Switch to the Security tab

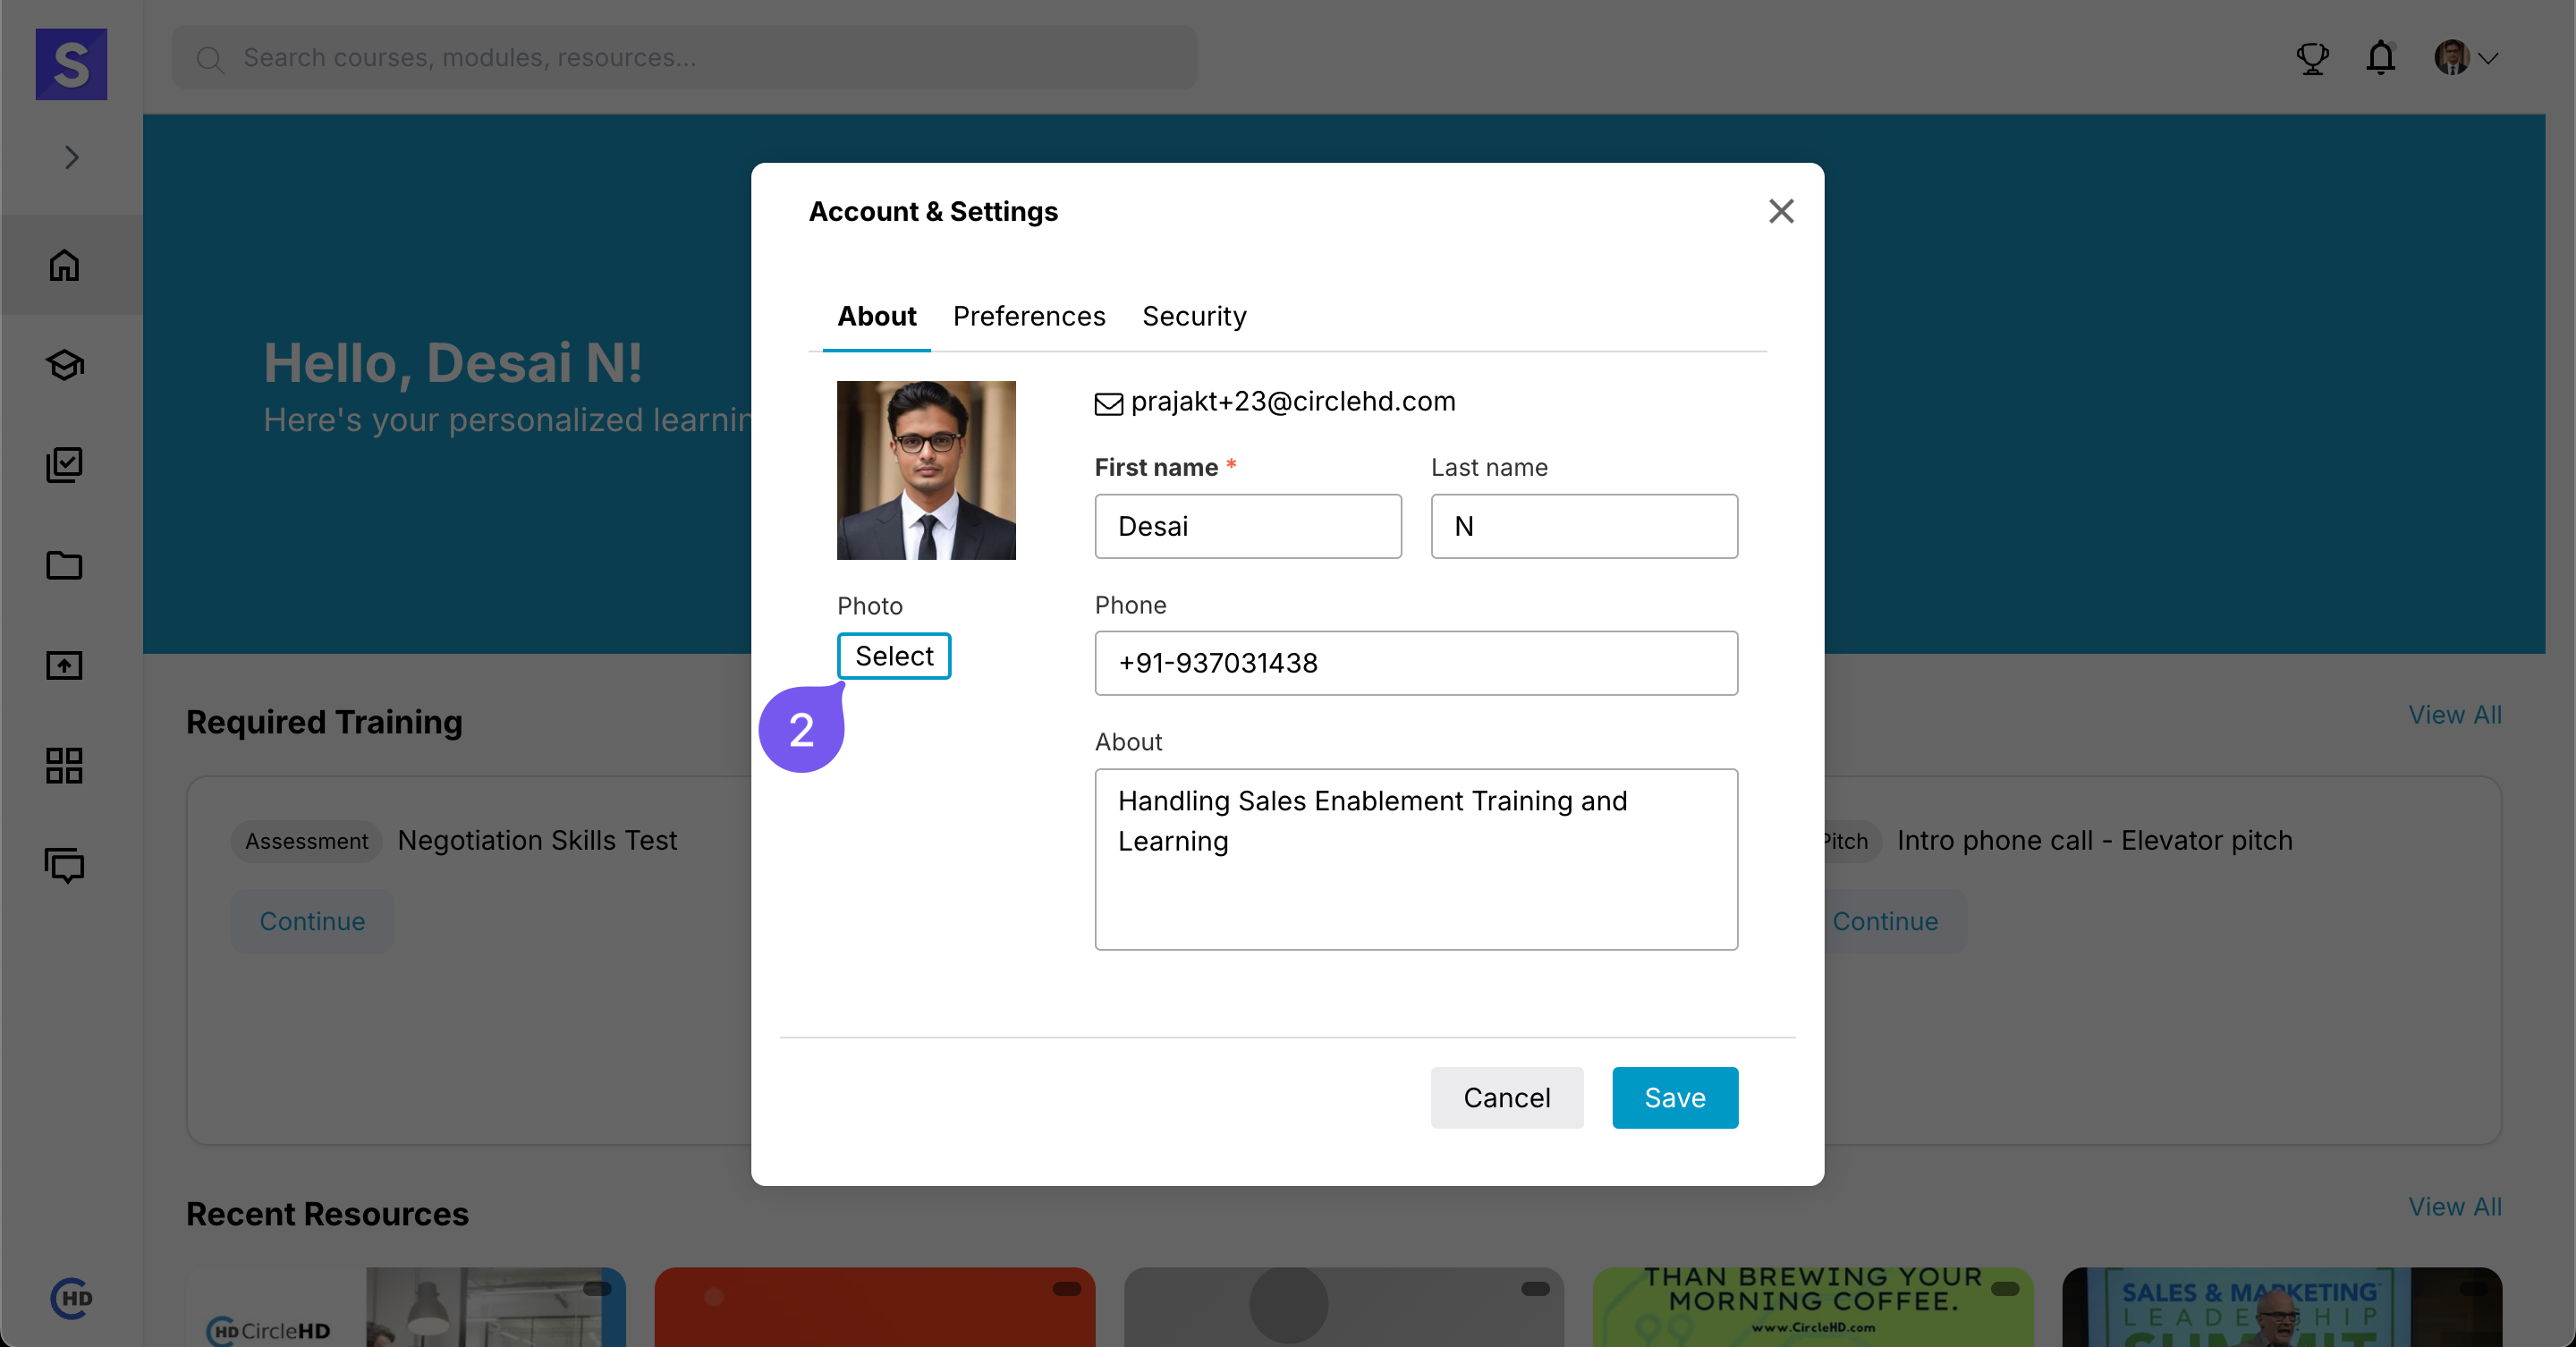[x=1194, y=316]
